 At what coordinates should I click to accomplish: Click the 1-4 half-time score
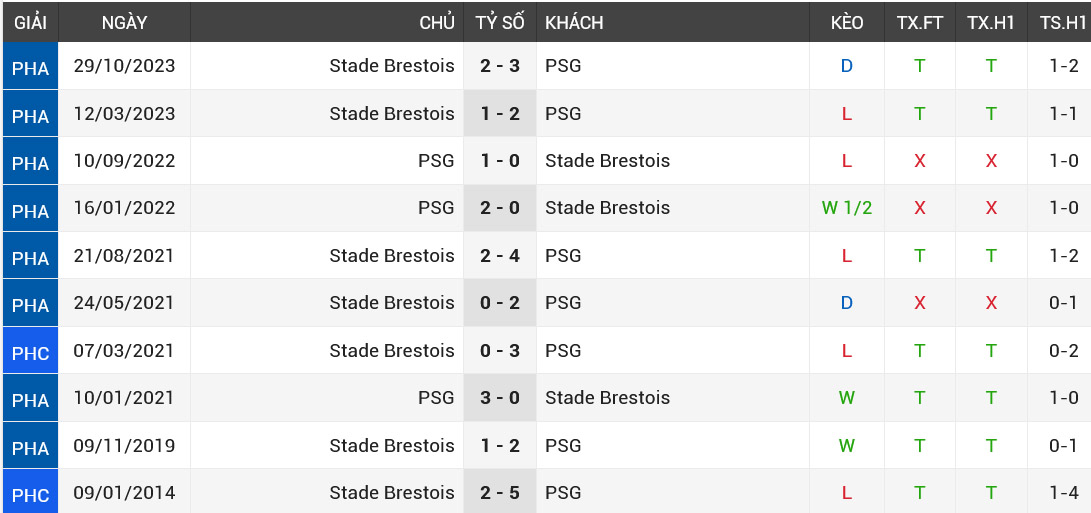(1063, 492)
